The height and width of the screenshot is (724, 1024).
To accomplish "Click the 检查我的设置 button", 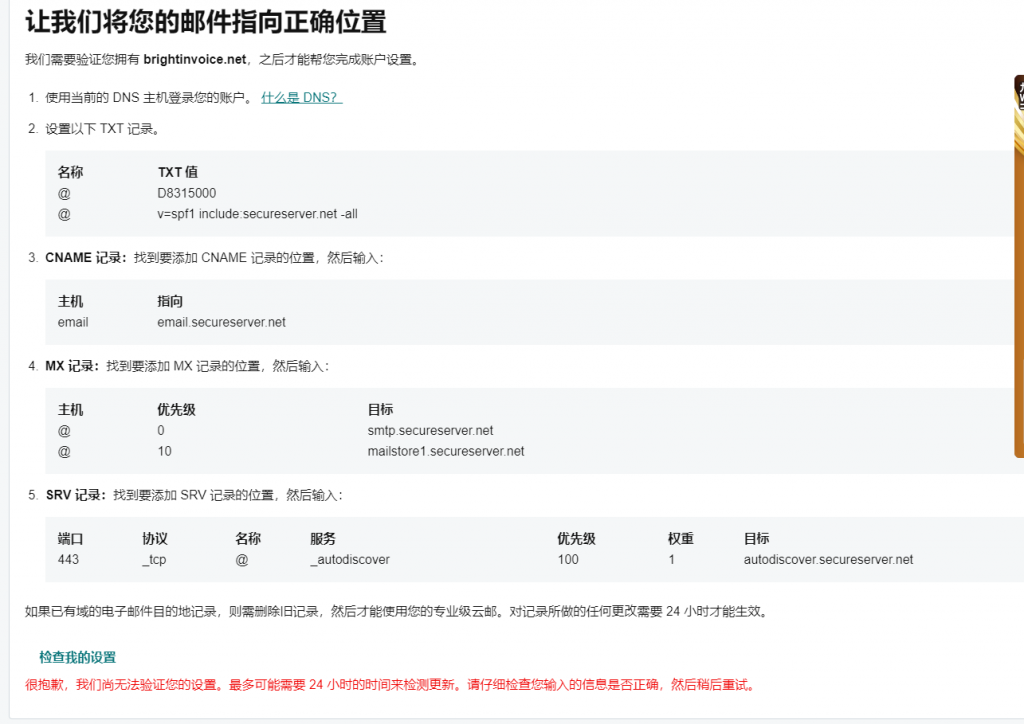I will (77, 657).
